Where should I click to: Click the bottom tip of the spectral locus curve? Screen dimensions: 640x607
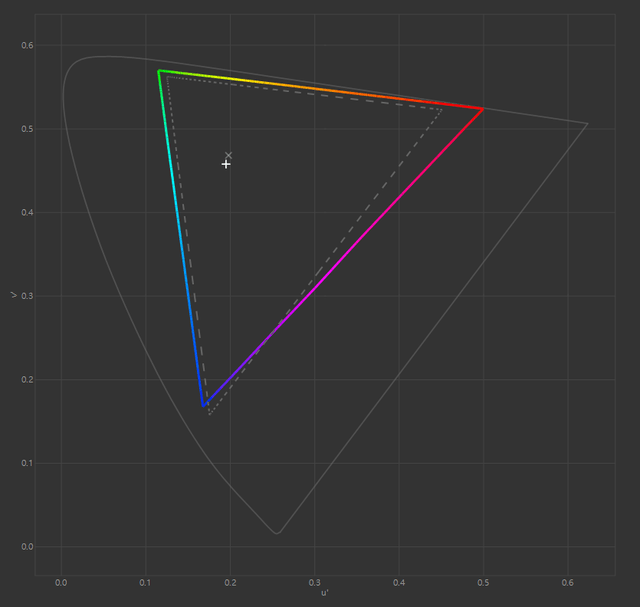click(277, 533)
